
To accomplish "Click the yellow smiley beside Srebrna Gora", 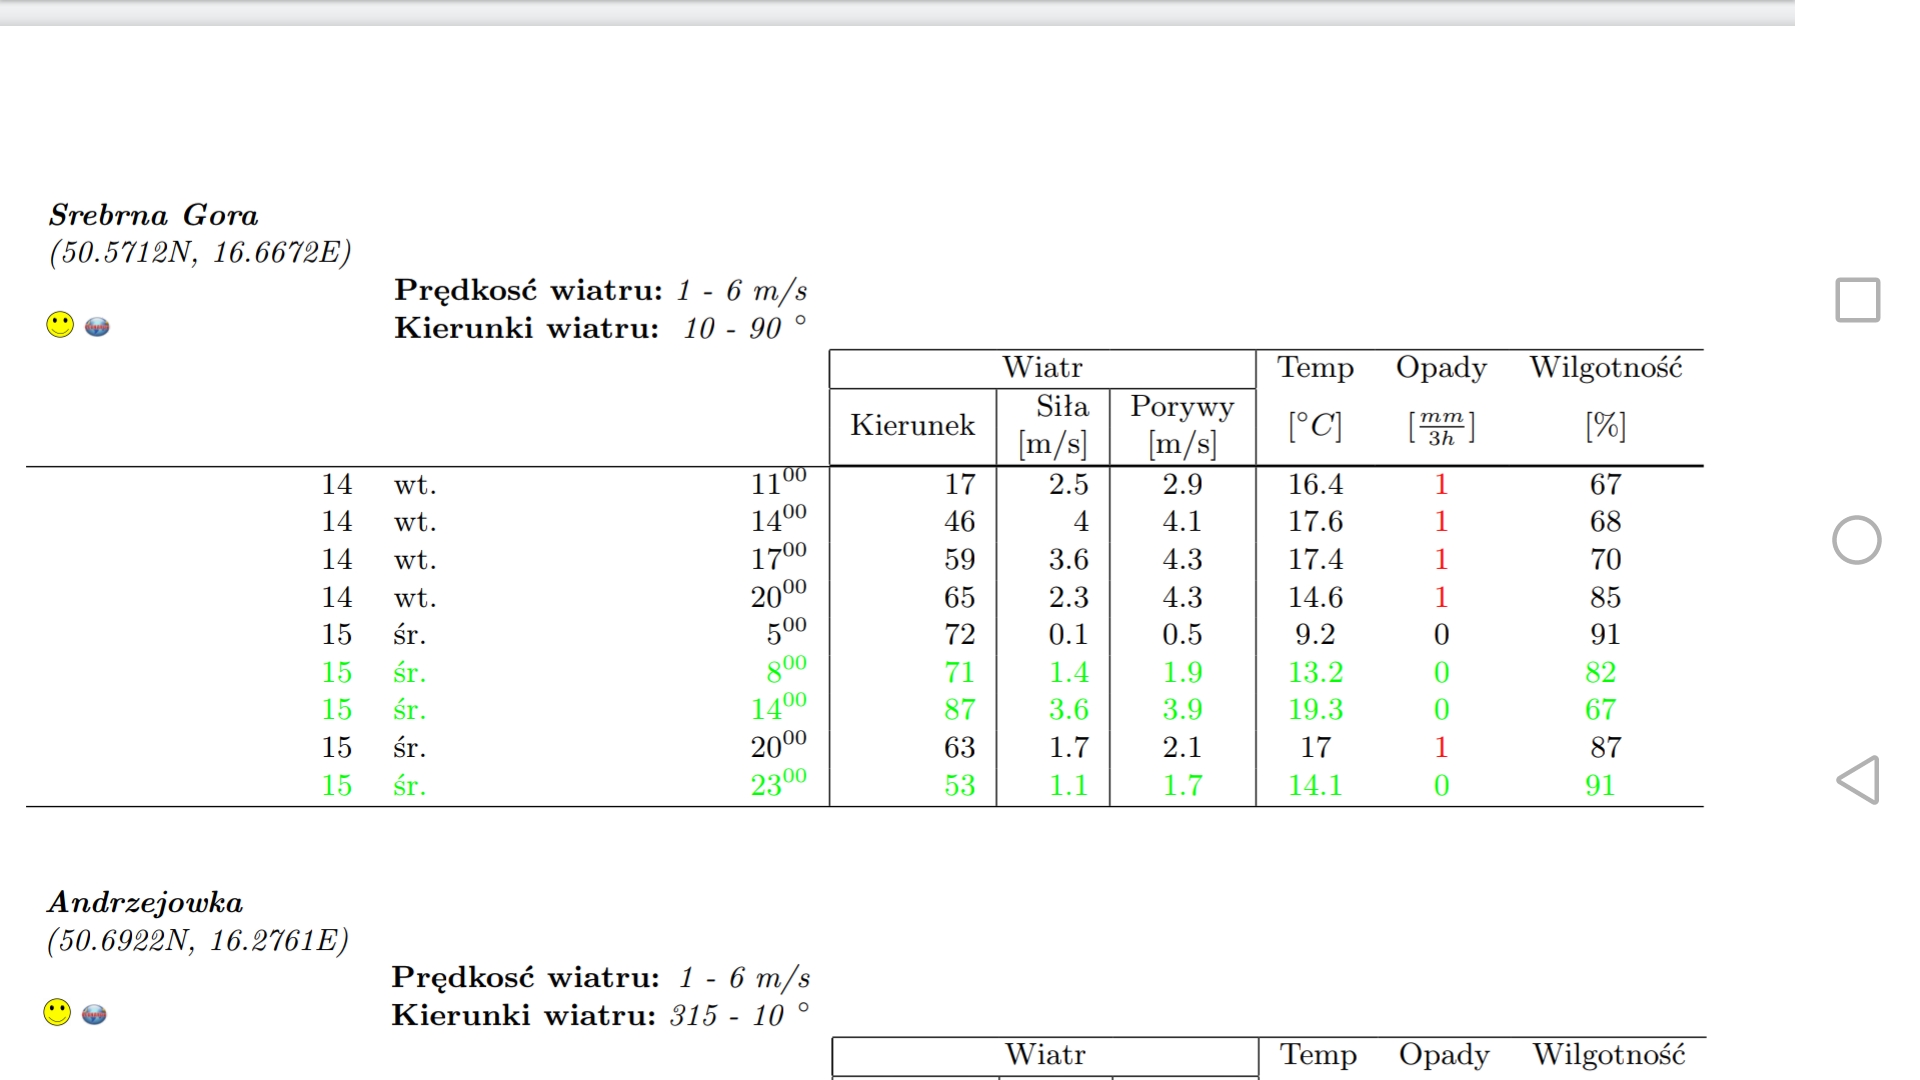I will click(x=60, y=325).
